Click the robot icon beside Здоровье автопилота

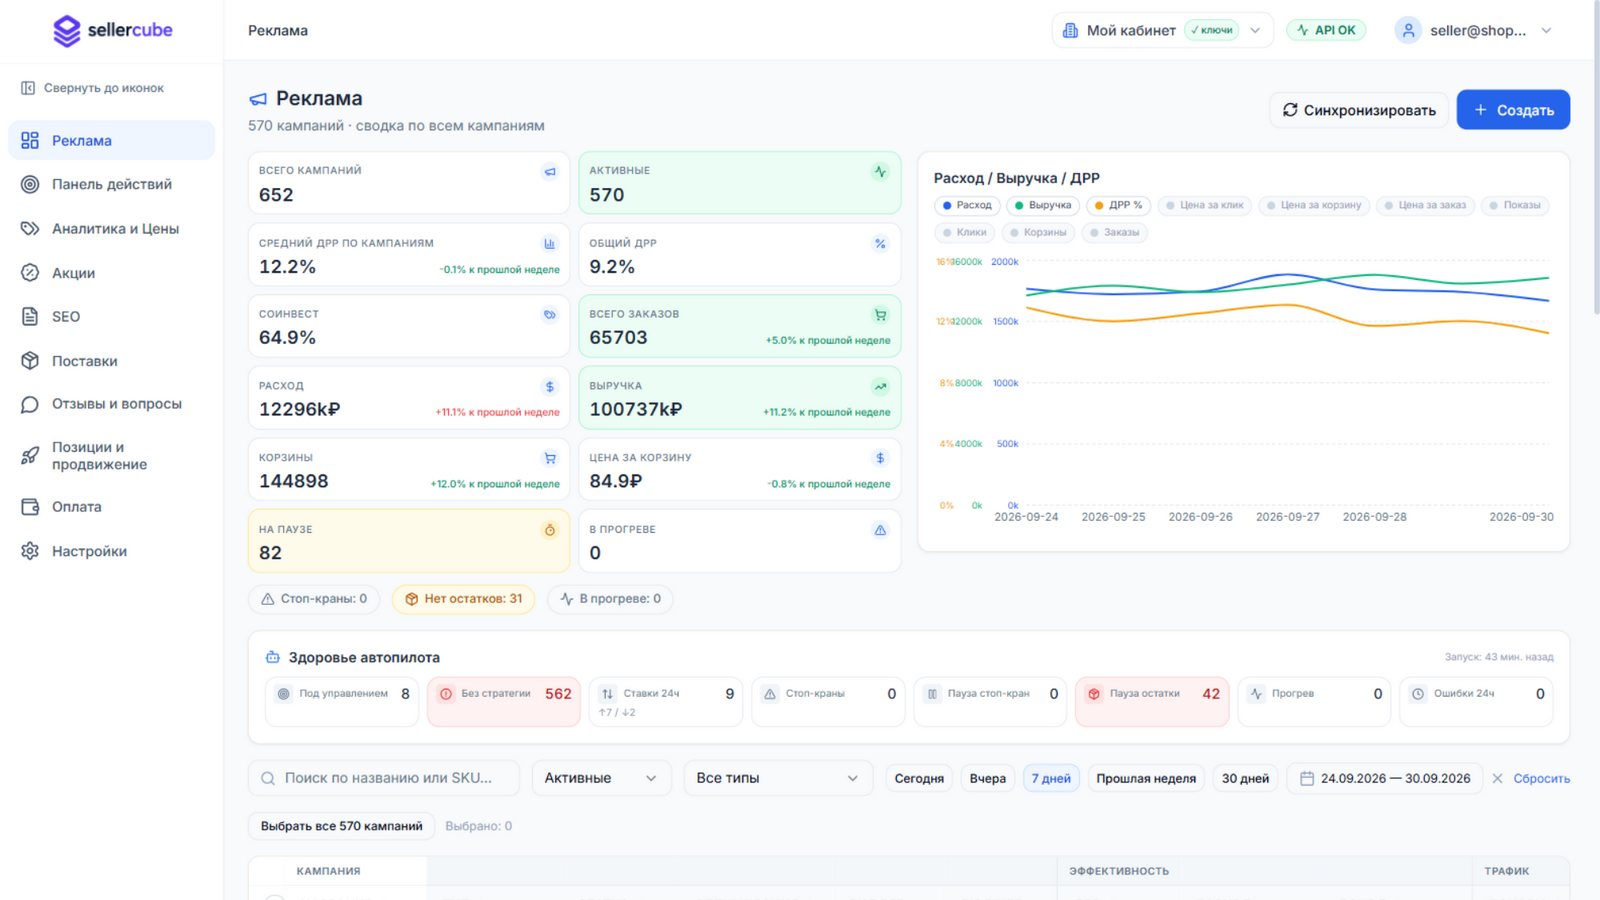[x=272, y=657]
